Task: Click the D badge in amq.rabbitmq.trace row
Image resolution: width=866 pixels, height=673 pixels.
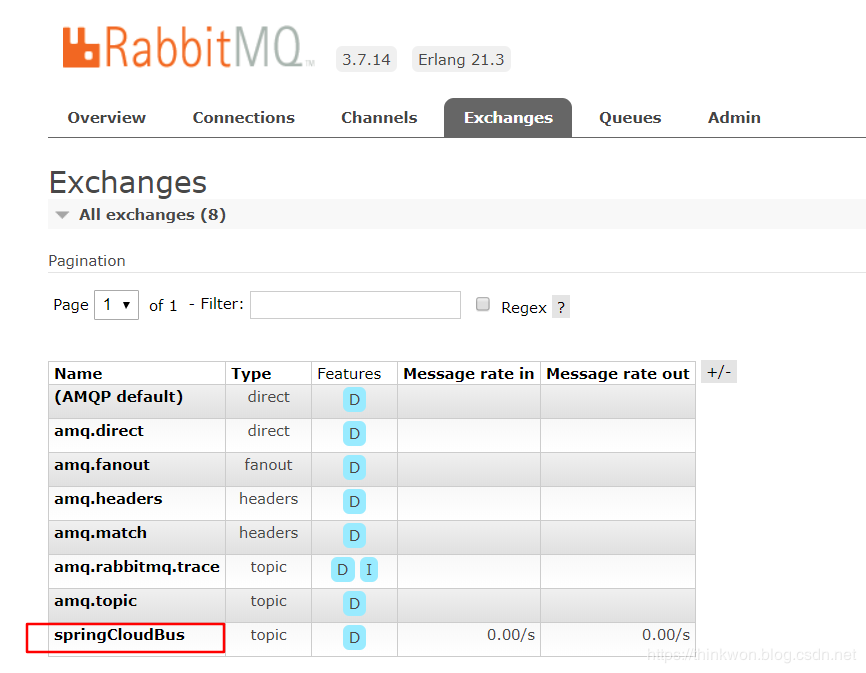Action: coord(343,570)
